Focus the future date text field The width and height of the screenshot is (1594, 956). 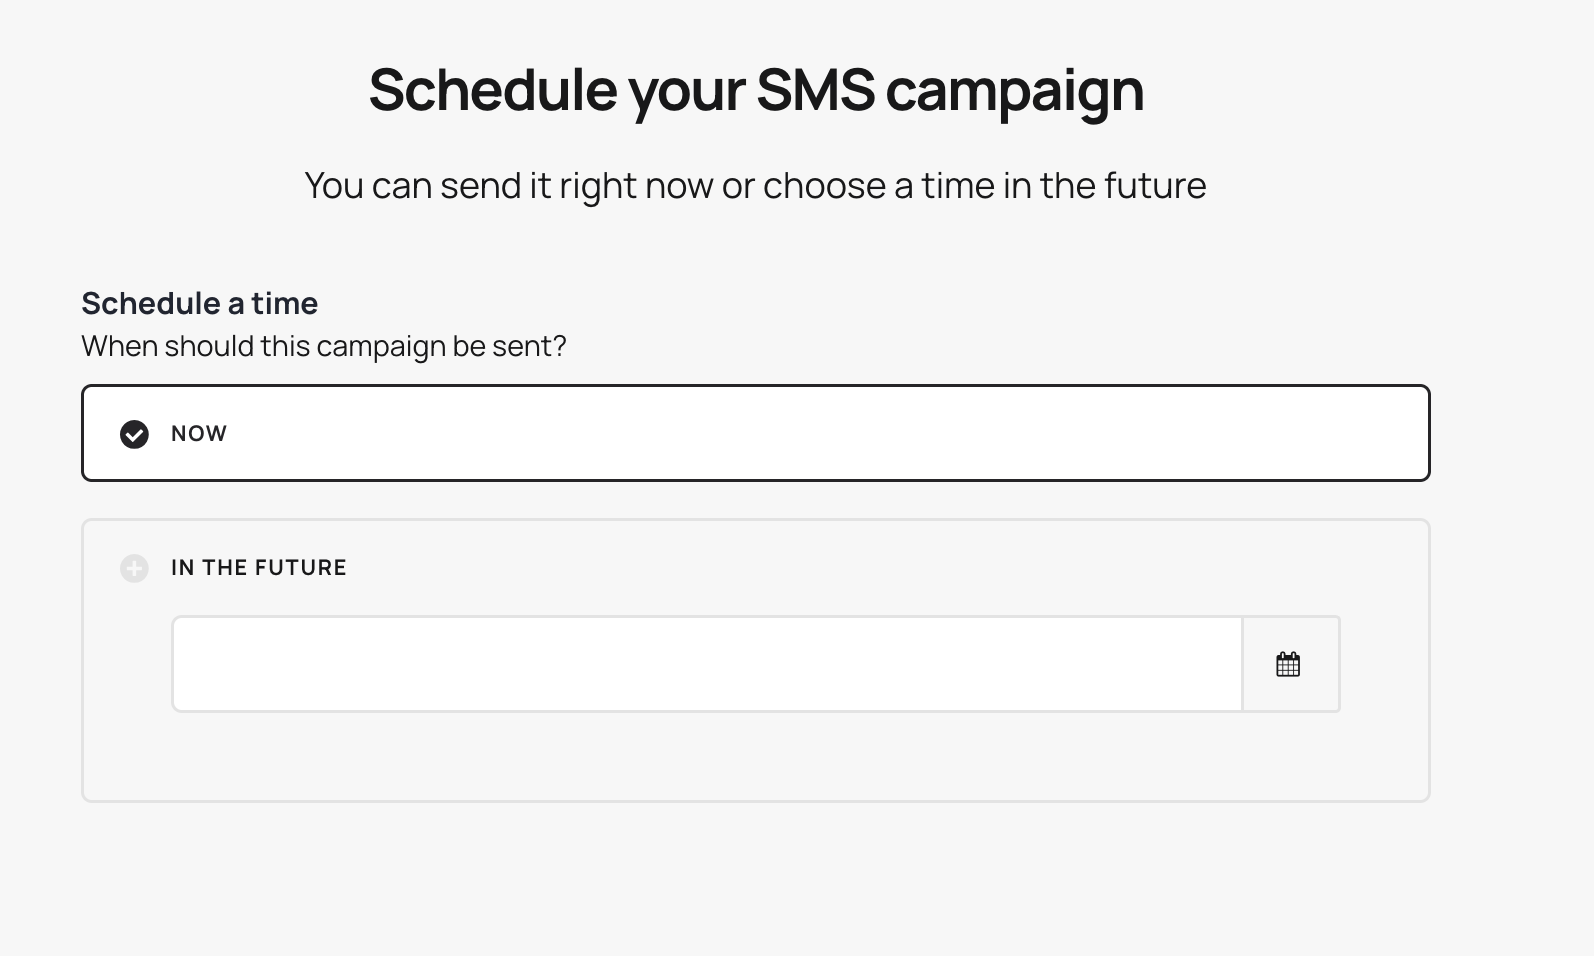tap(707, 665)
